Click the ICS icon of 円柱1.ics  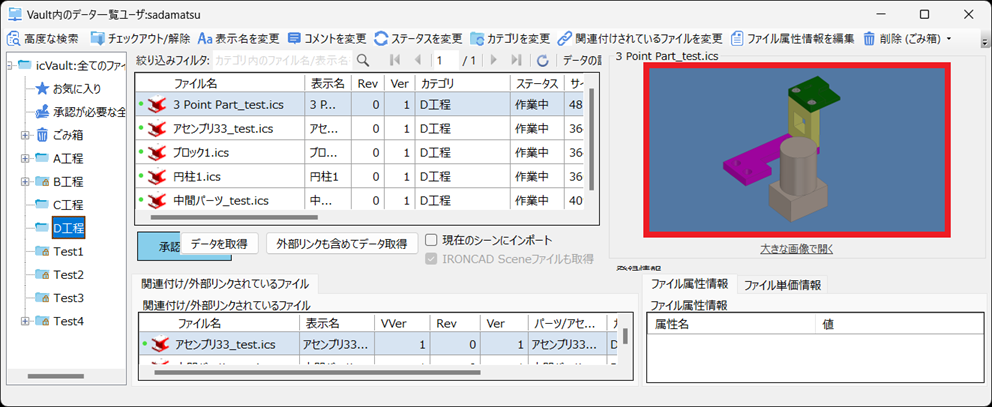pyautogui.click(x=156, y=177)
